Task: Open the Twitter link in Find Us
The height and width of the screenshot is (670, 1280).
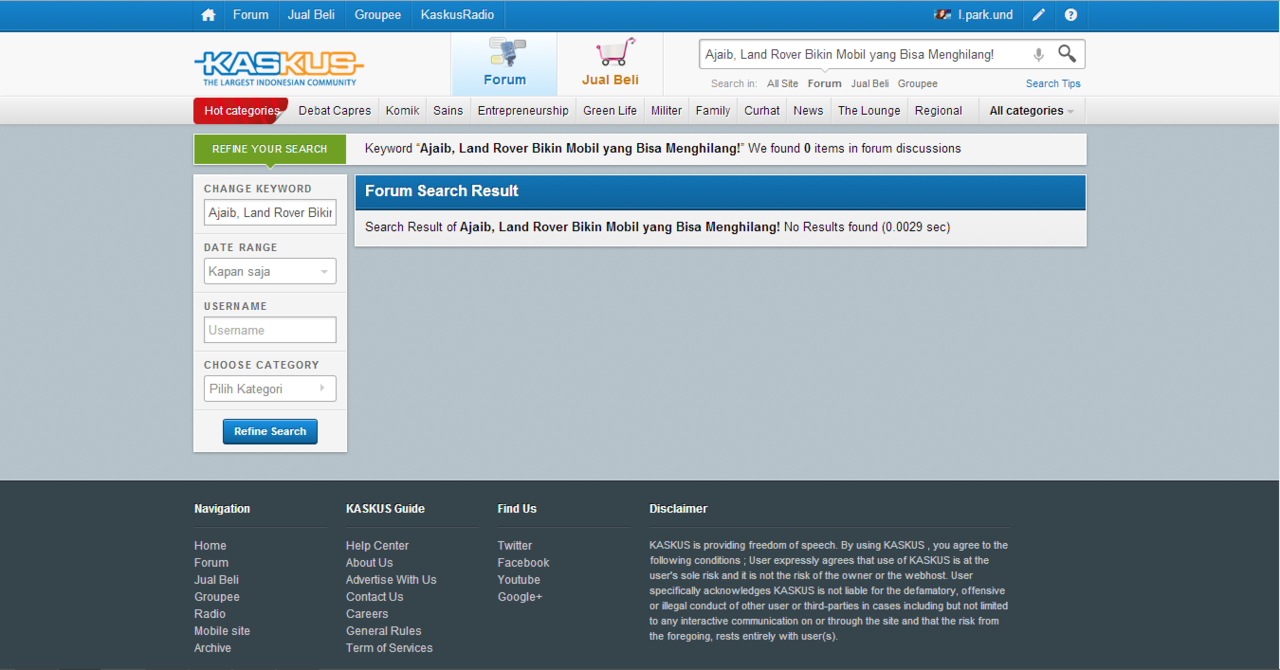Action: coord(515,546)
